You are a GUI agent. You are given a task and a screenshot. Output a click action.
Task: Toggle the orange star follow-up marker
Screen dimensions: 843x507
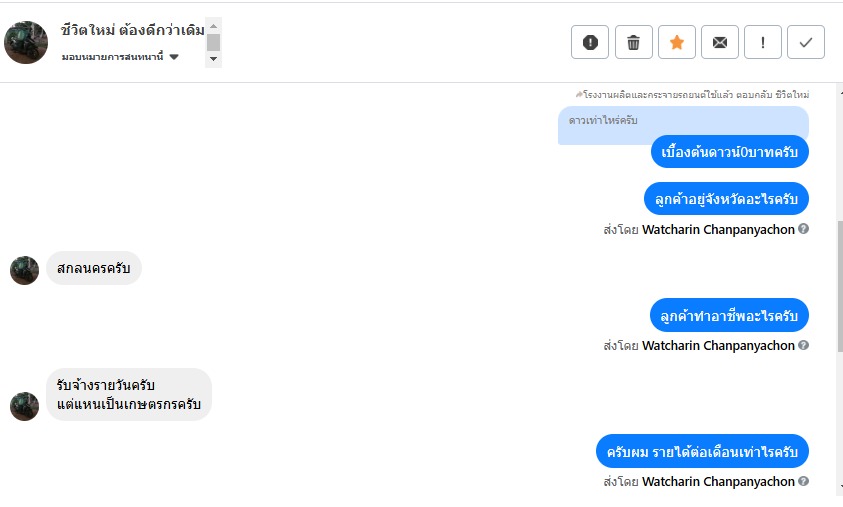click(677, 42)
